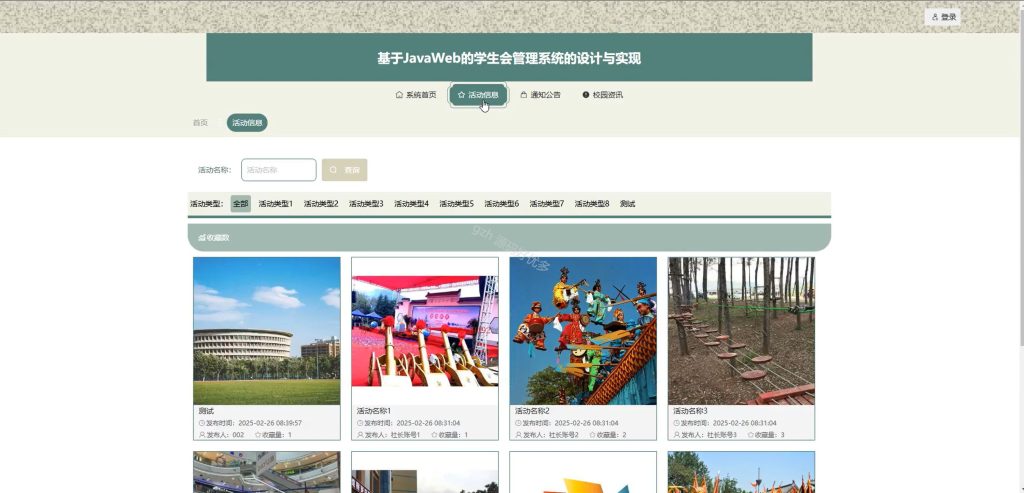1024x493 pixels.
Task: Click the info icon beside 校园资讯
Action: coord(586,95)
